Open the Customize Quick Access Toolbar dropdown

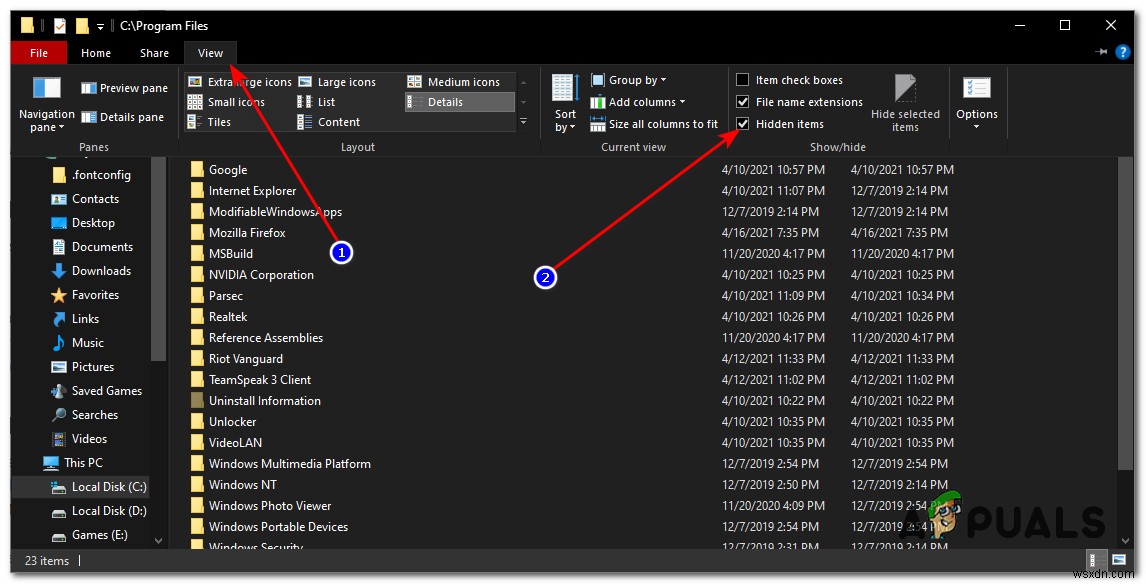point(101,27)
